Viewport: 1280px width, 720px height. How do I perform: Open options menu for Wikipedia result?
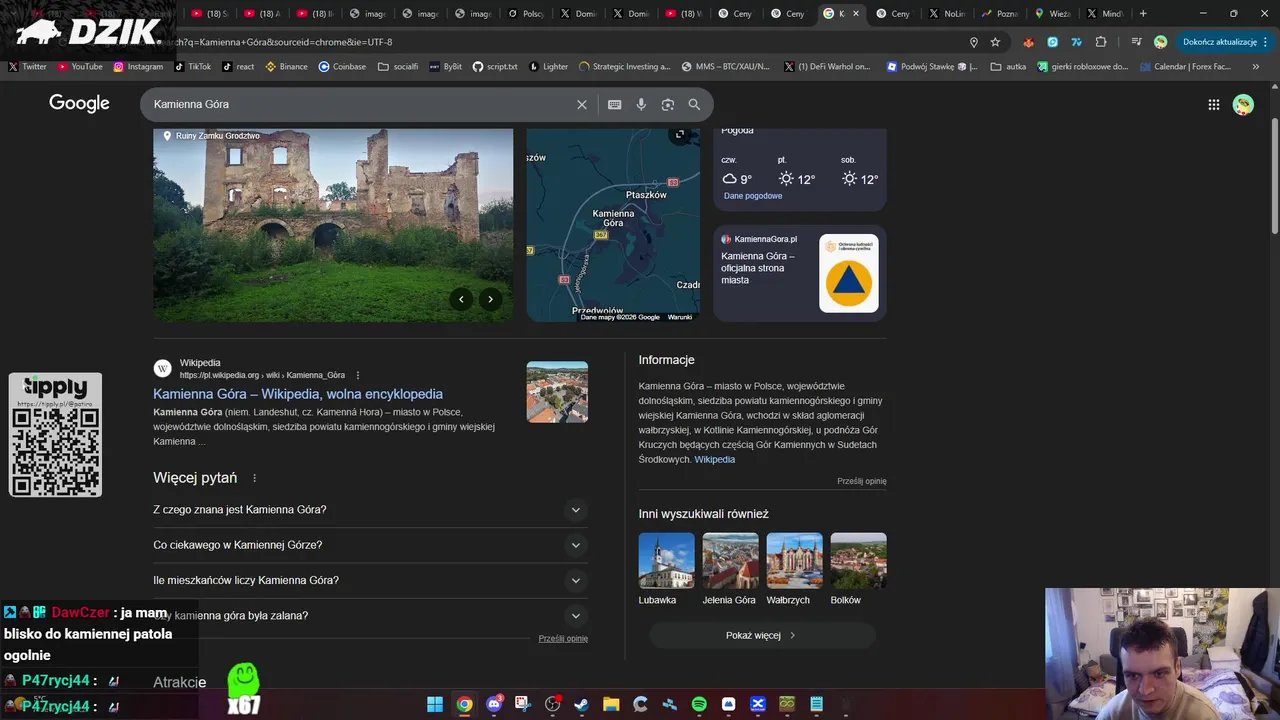[358, 376]
